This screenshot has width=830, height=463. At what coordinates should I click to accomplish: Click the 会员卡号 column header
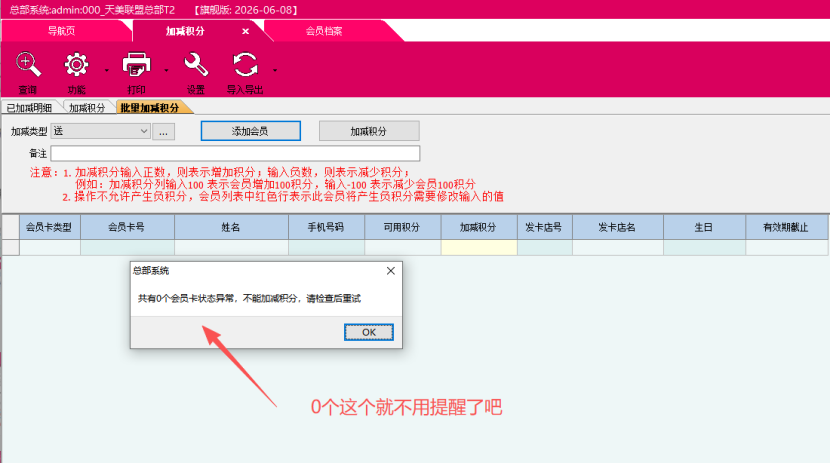[x=127, y=227]
